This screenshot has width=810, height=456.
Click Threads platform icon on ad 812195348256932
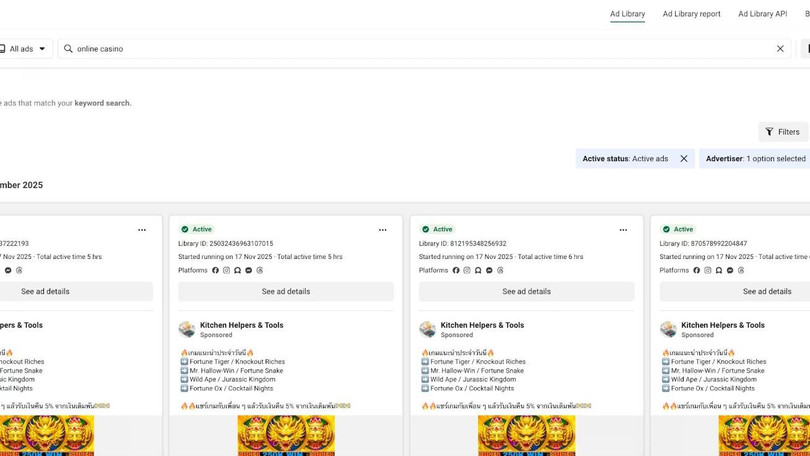point(500,270)
